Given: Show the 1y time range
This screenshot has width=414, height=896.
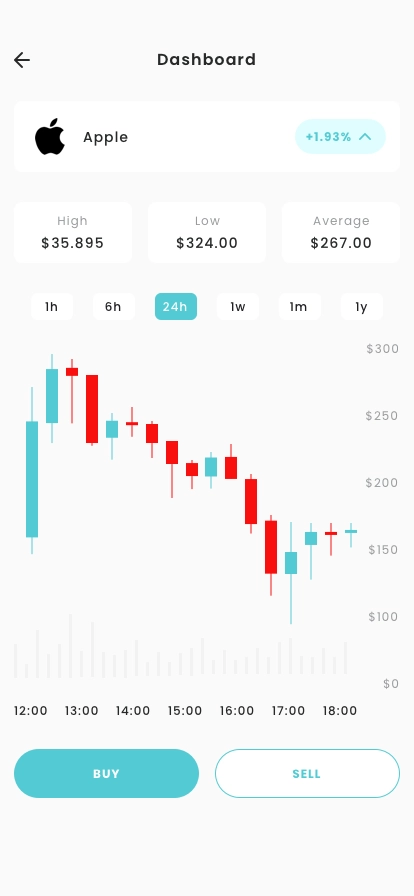Looking at the screenshot, I should (x=361, y=307).
